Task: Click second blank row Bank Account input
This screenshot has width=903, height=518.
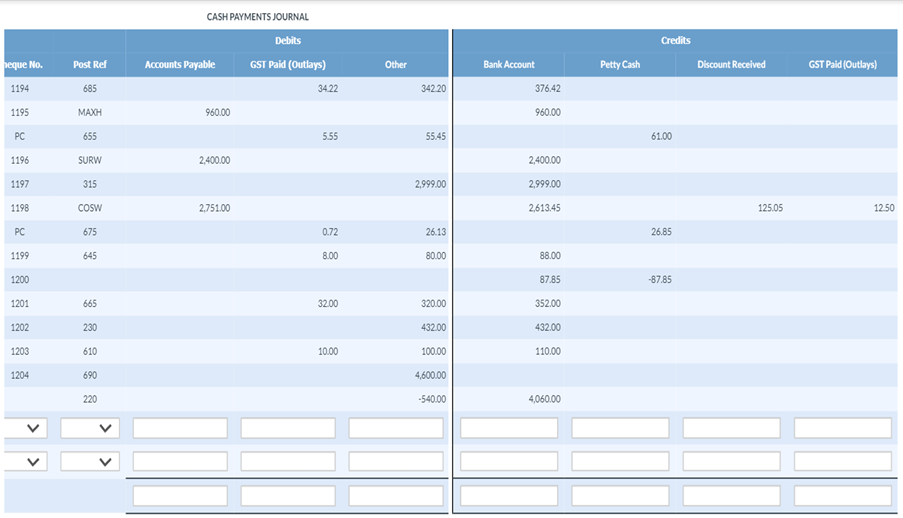Action: coord(509,462)
